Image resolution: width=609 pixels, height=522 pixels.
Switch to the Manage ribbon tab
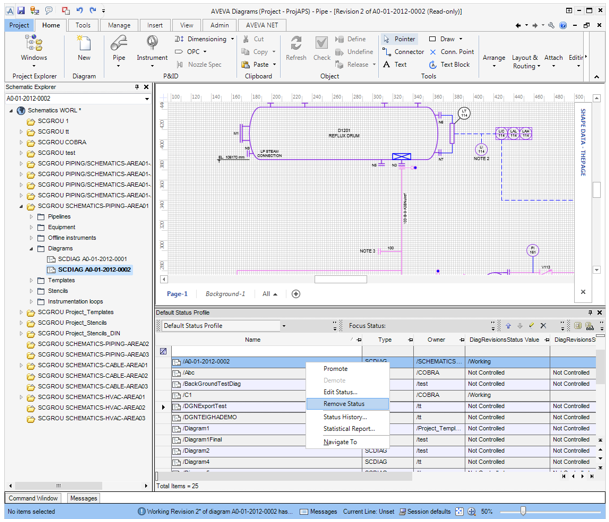[x=119, y=25]
